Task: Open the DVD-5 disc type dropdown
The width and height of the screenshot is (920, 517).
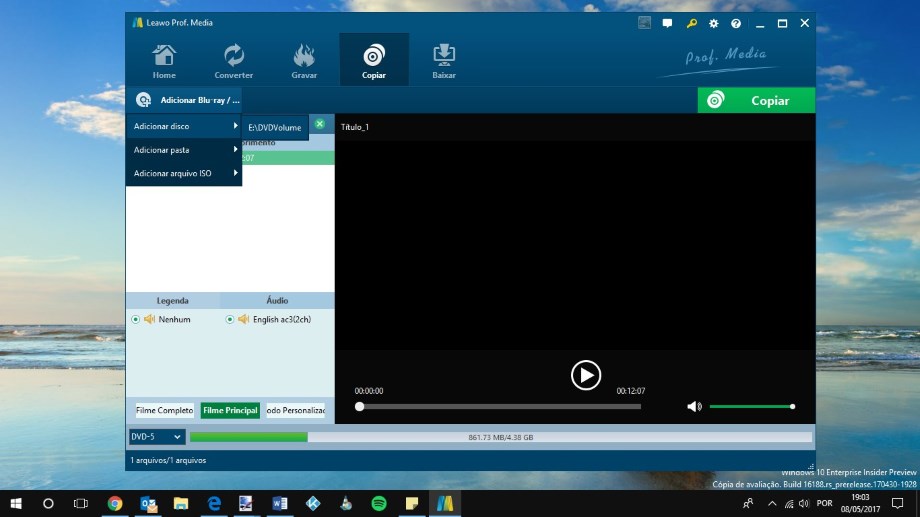Action: (x=157, y=436)
